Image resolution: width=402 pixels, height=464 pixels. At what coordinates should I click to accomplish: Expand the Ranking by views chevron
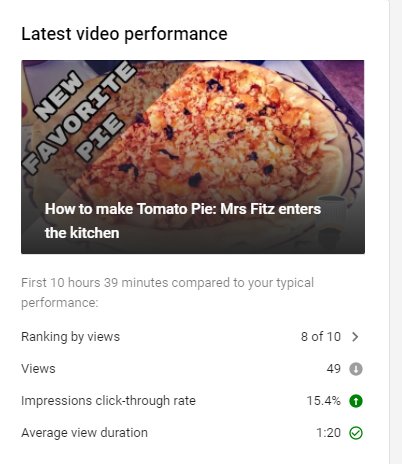pos(355,337)
